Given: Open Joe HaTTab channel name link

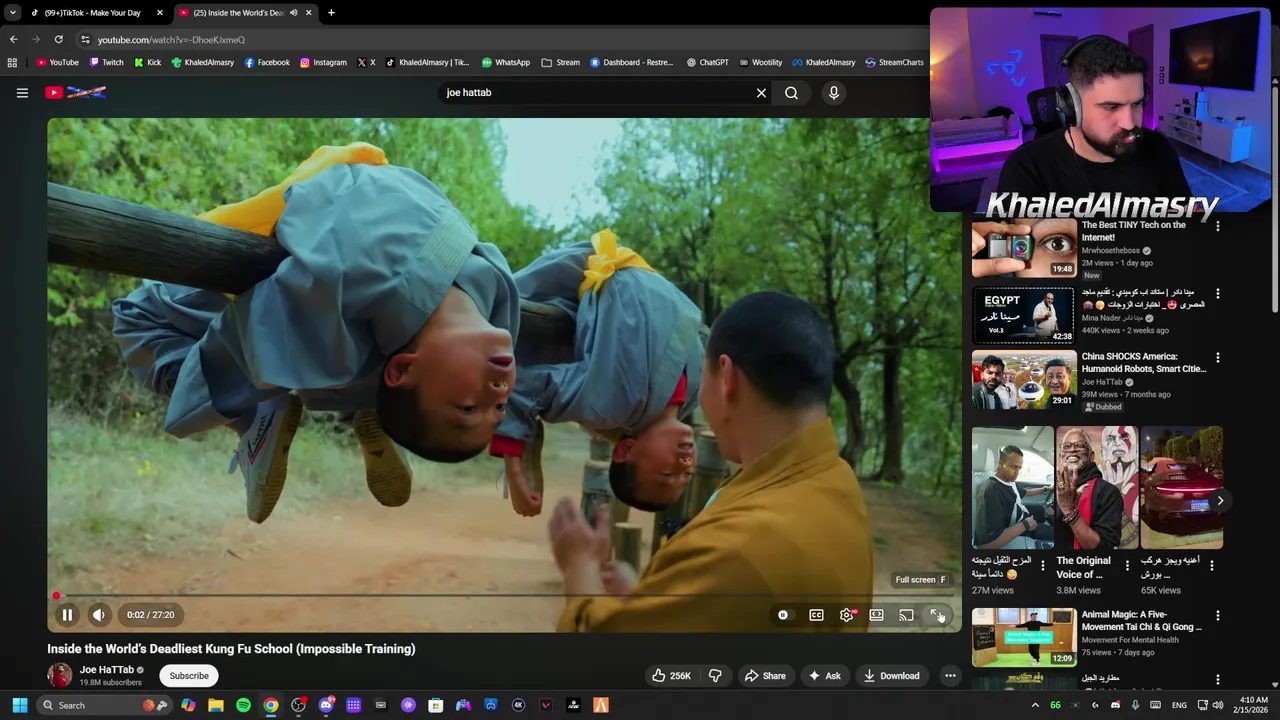Looking at the screenshot, I should coord(107,670).
